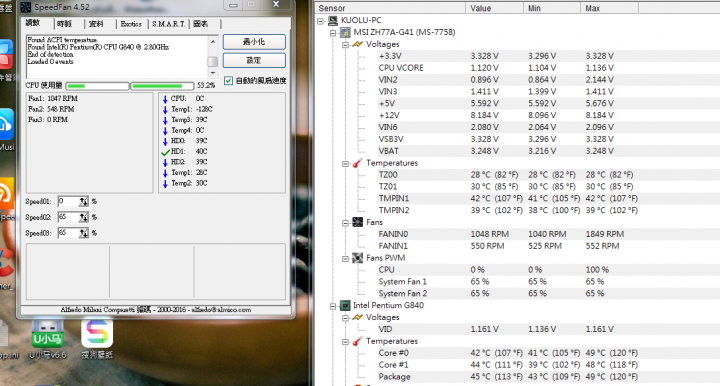Click the Sensor column header
The height and width of the screenshot is (386, 720).
390,8
